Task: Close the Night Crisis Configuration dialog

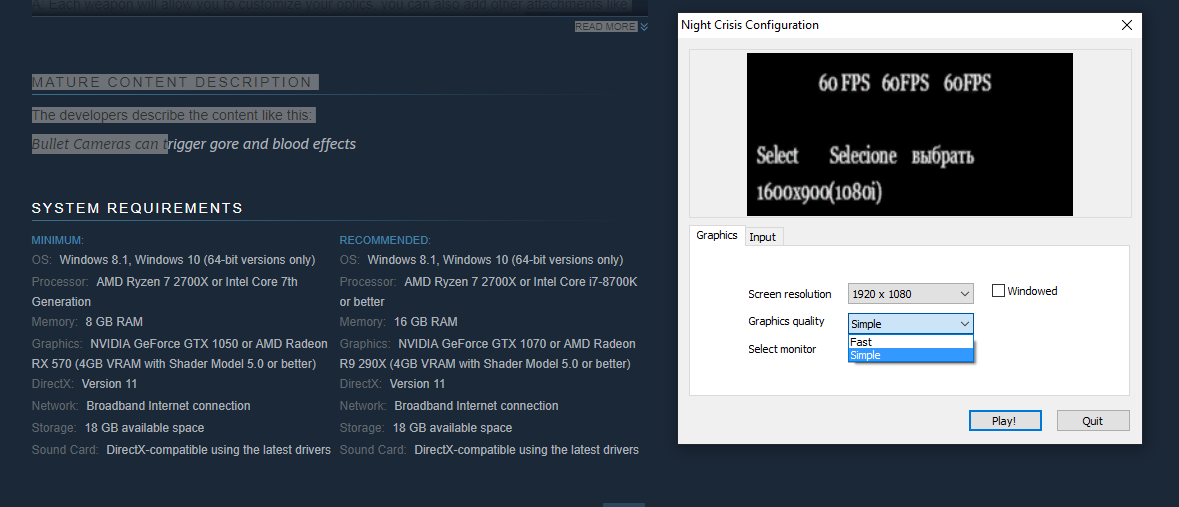Action: [x=1126, y=25]
